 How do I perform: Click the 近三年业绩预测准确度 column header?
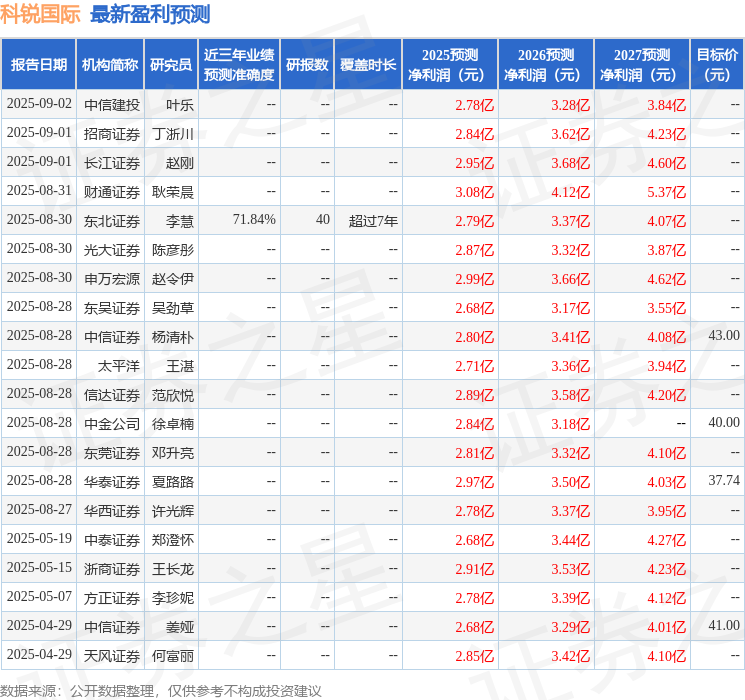coord(239,65)
